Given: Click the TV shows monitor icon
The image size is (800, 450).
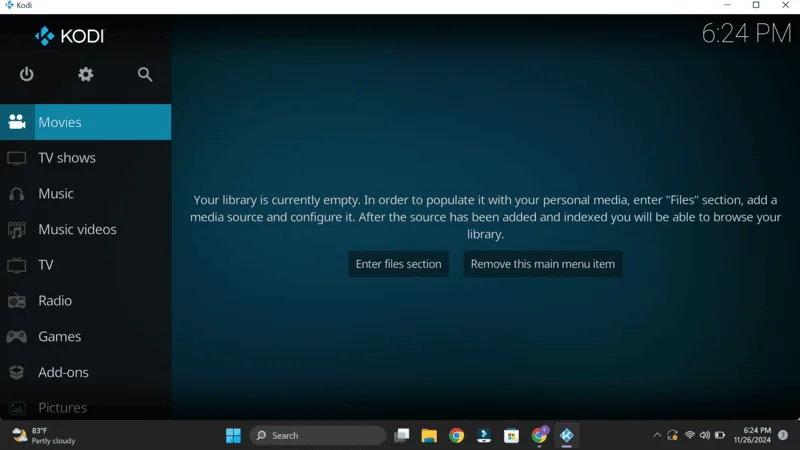Looking at the screenshot, I should pos(17,158).
